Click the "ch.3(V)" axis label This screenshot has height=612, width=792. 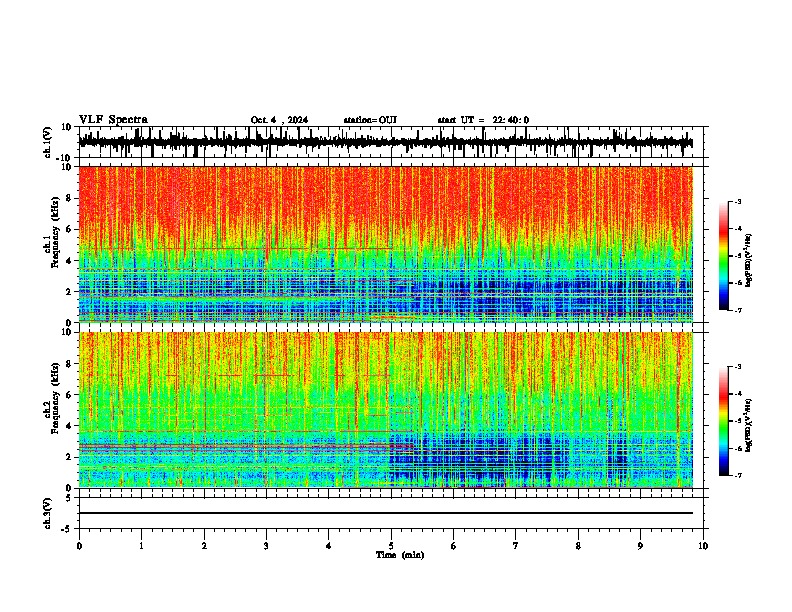pos(48,513)
